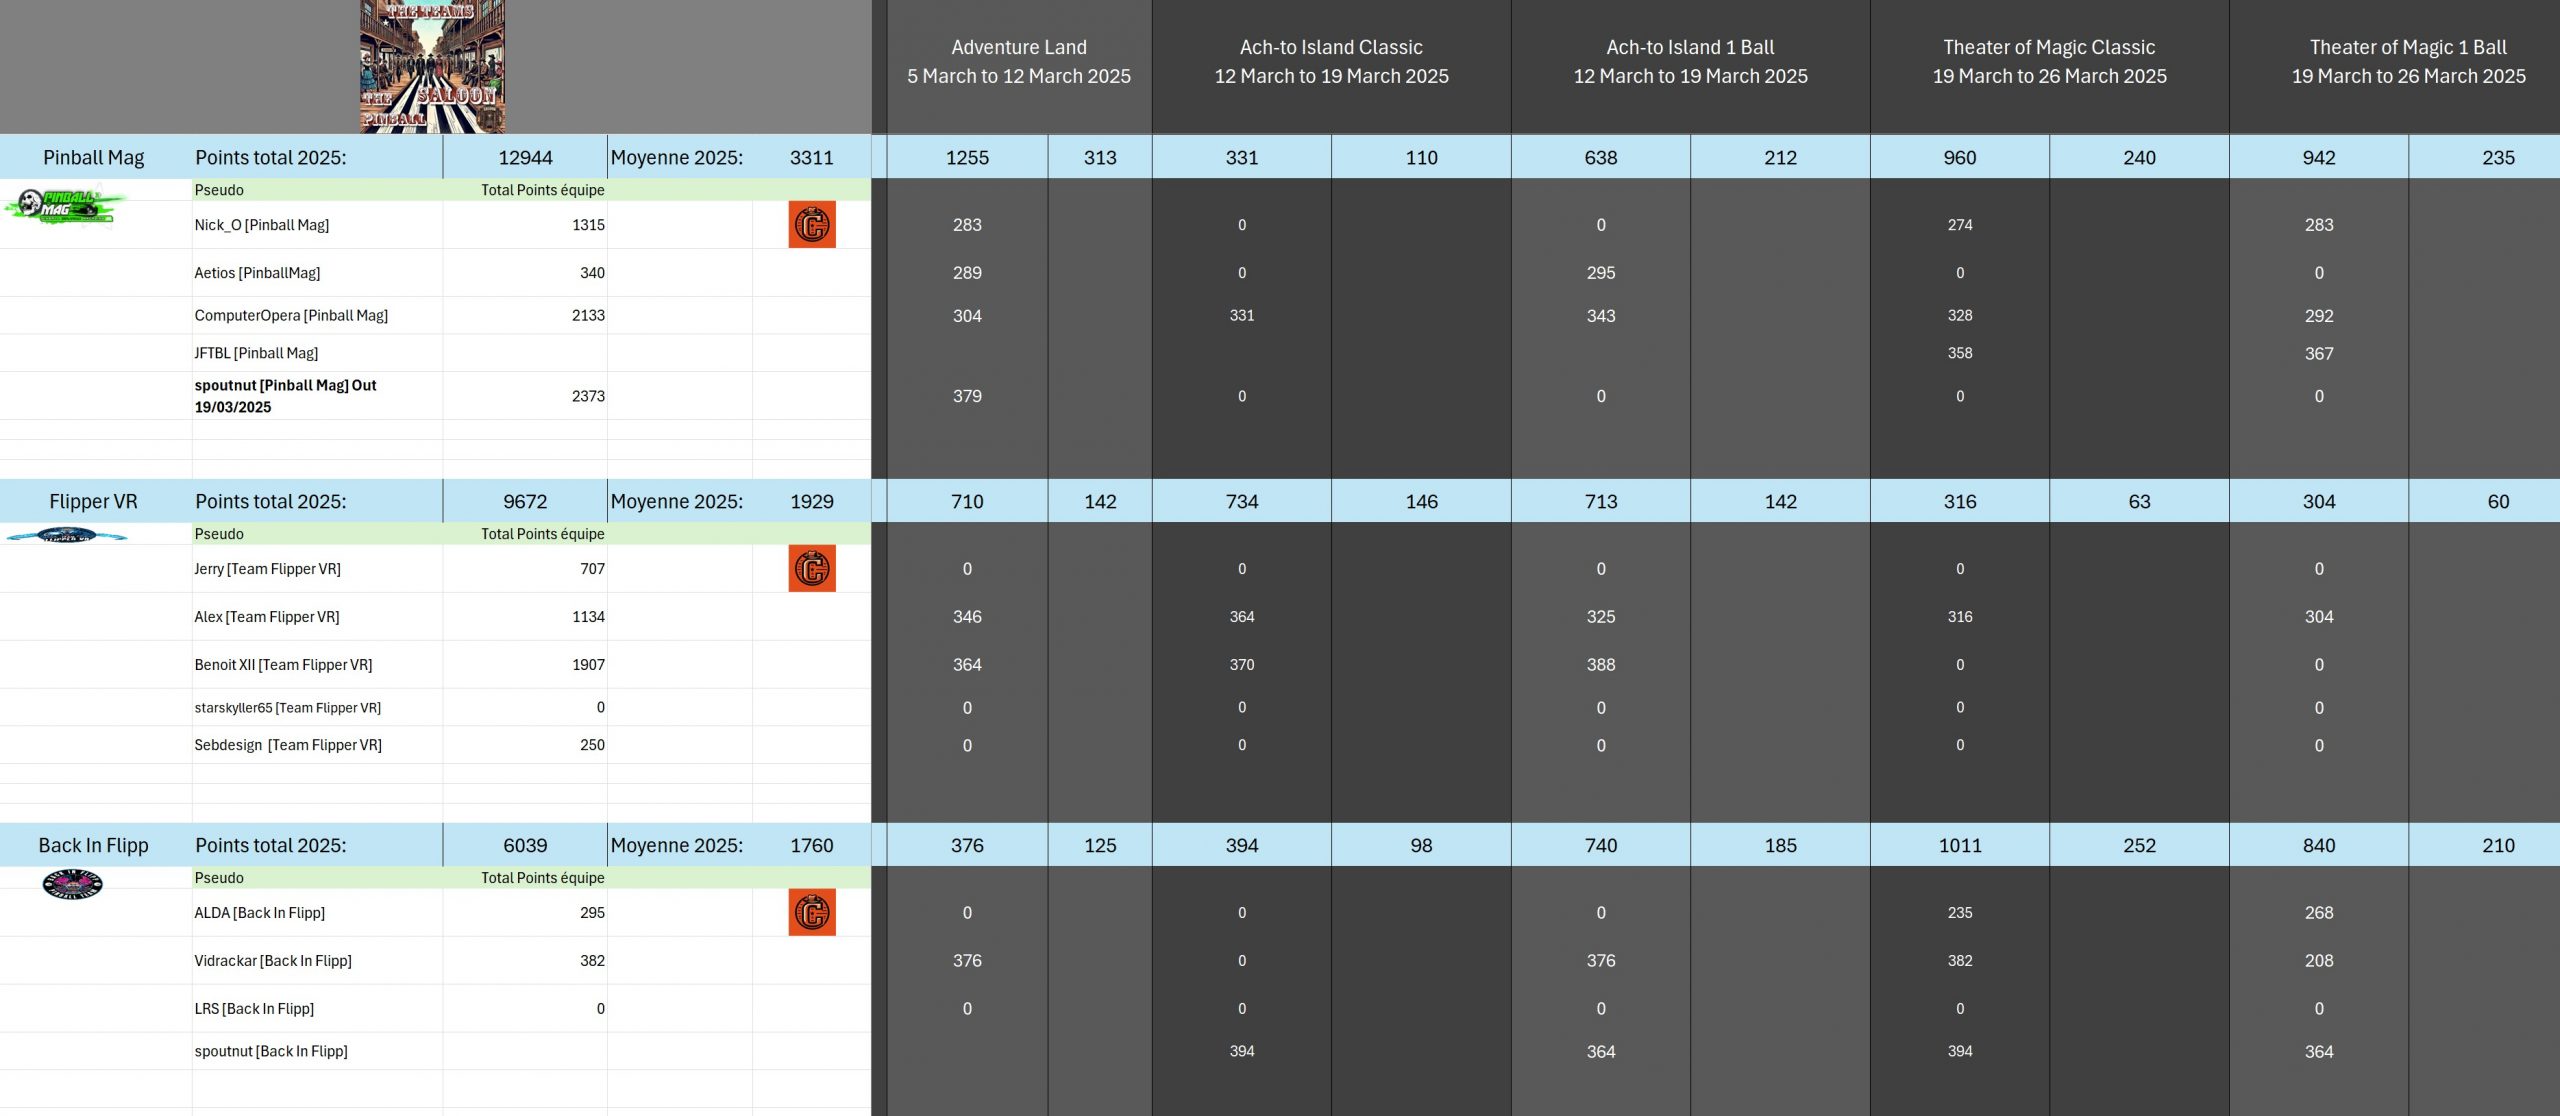Click the Vidrackar [Back In Flipp] player cell
Screen dimensions: 2560x1116
[x=273, y=960]
